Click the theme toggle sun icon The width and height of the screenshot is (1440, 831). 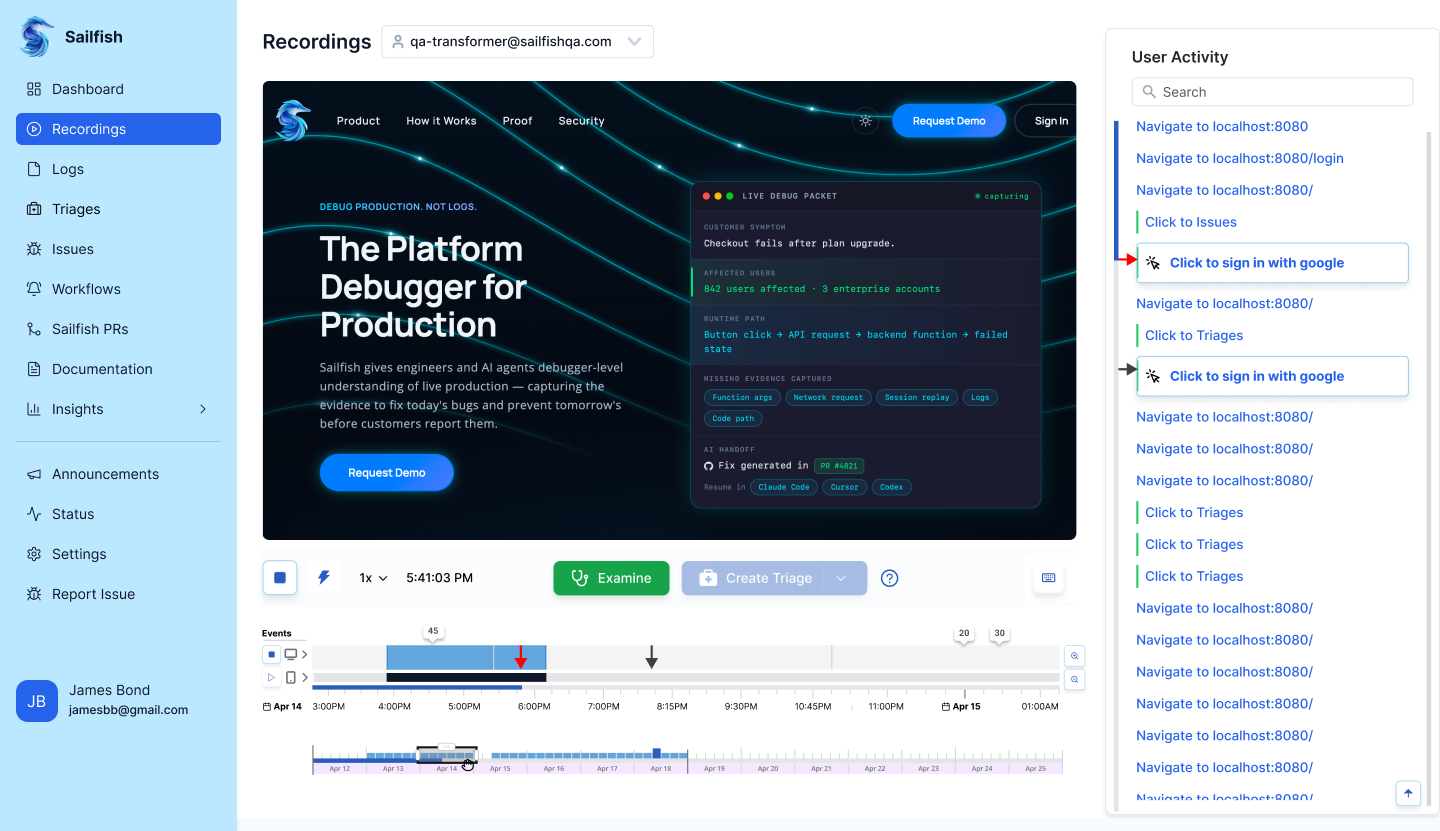[x=865, y=121]
